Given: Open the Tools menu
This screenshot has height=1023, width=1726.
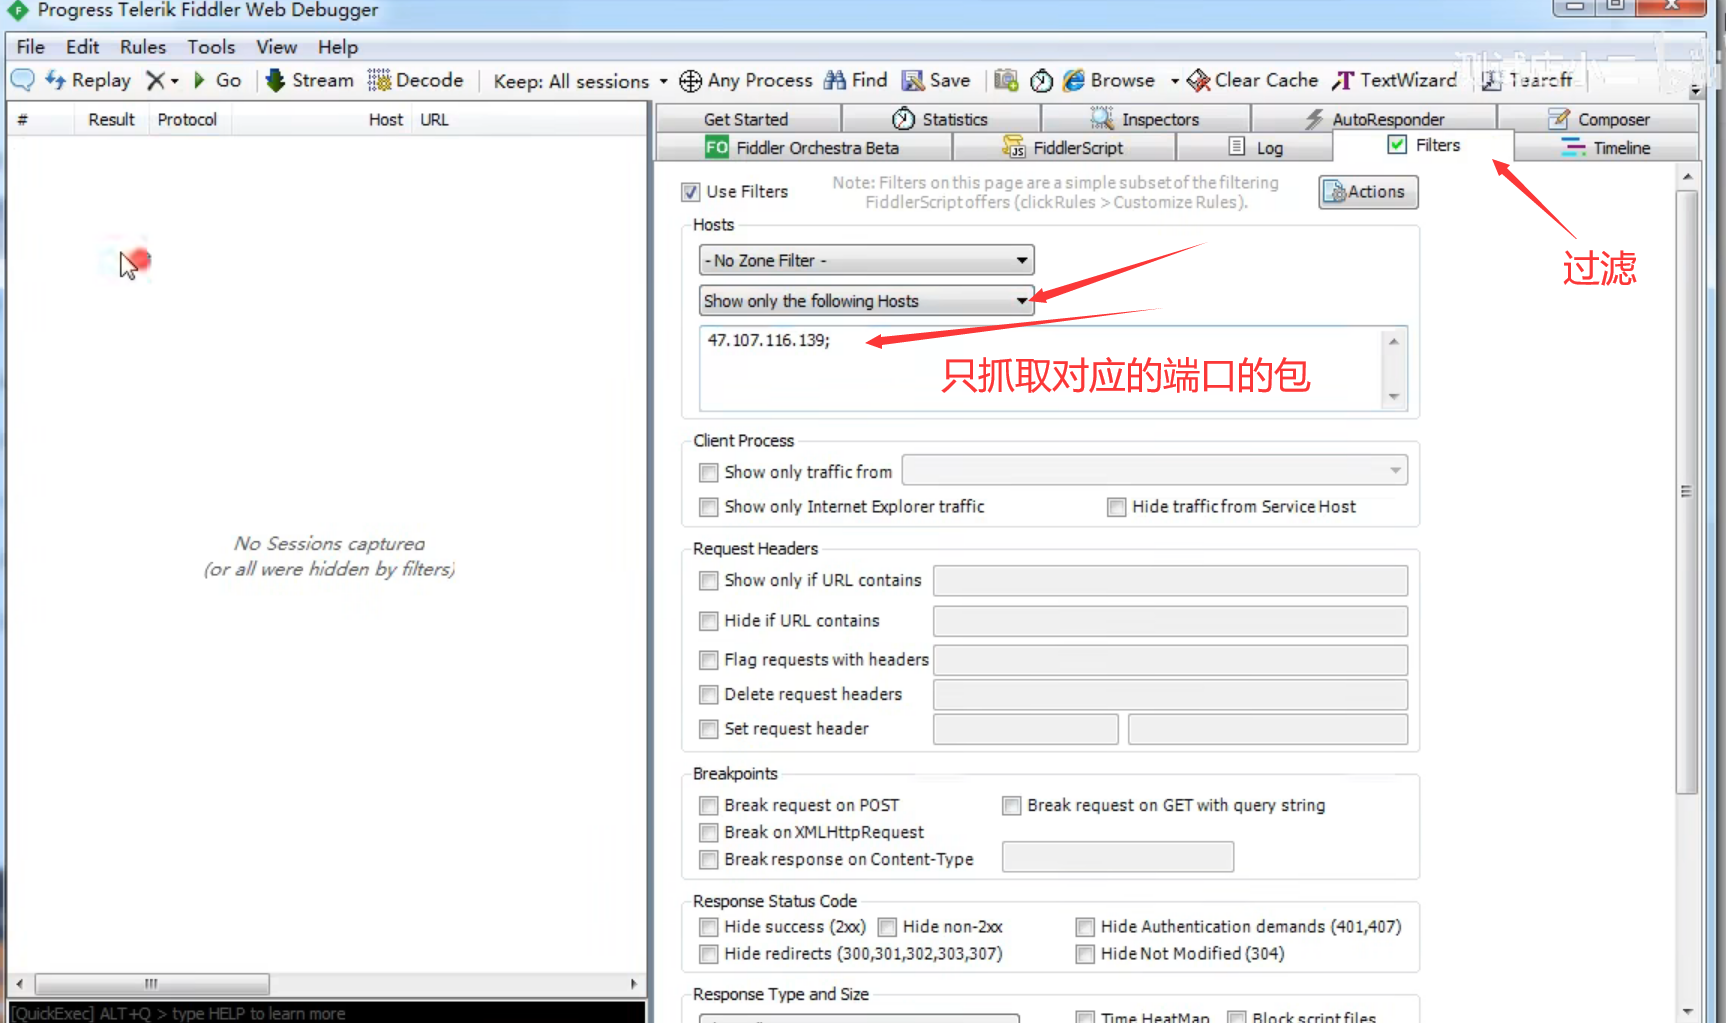Looking at the screenshot, I should click(211, 47).
